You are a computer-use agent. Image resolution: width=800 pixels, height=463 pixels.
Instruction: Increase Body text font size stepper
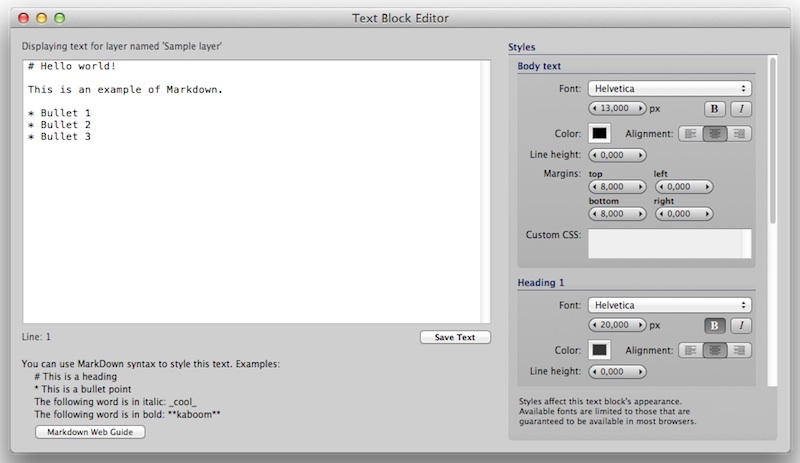(x=640, y=108)
